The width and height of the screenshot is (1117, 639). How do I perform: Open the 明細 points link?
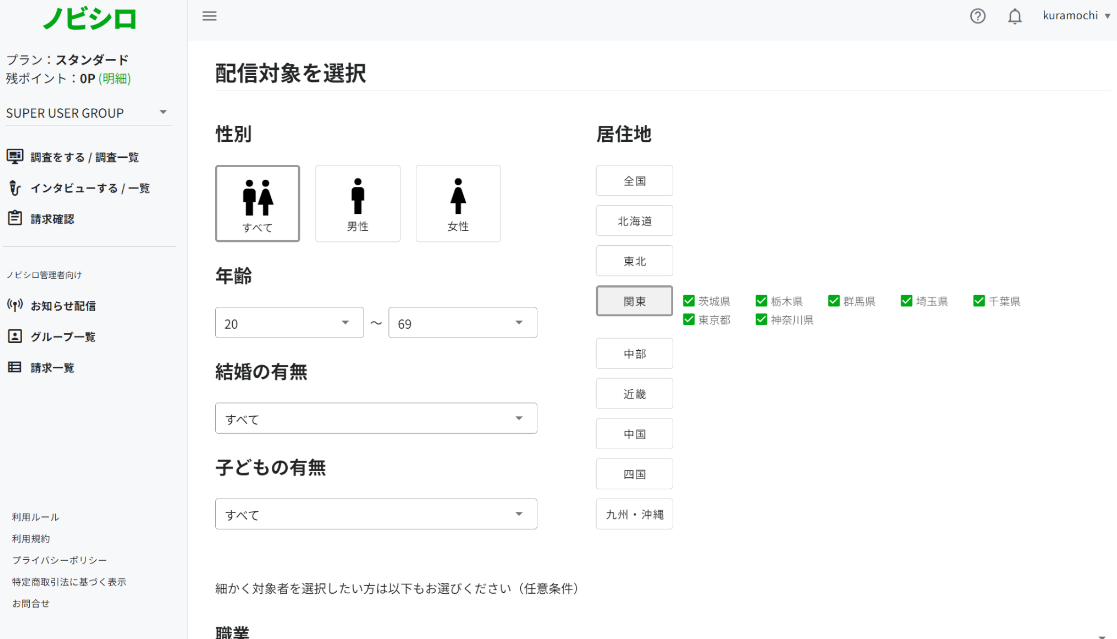(x=115, y=79)
